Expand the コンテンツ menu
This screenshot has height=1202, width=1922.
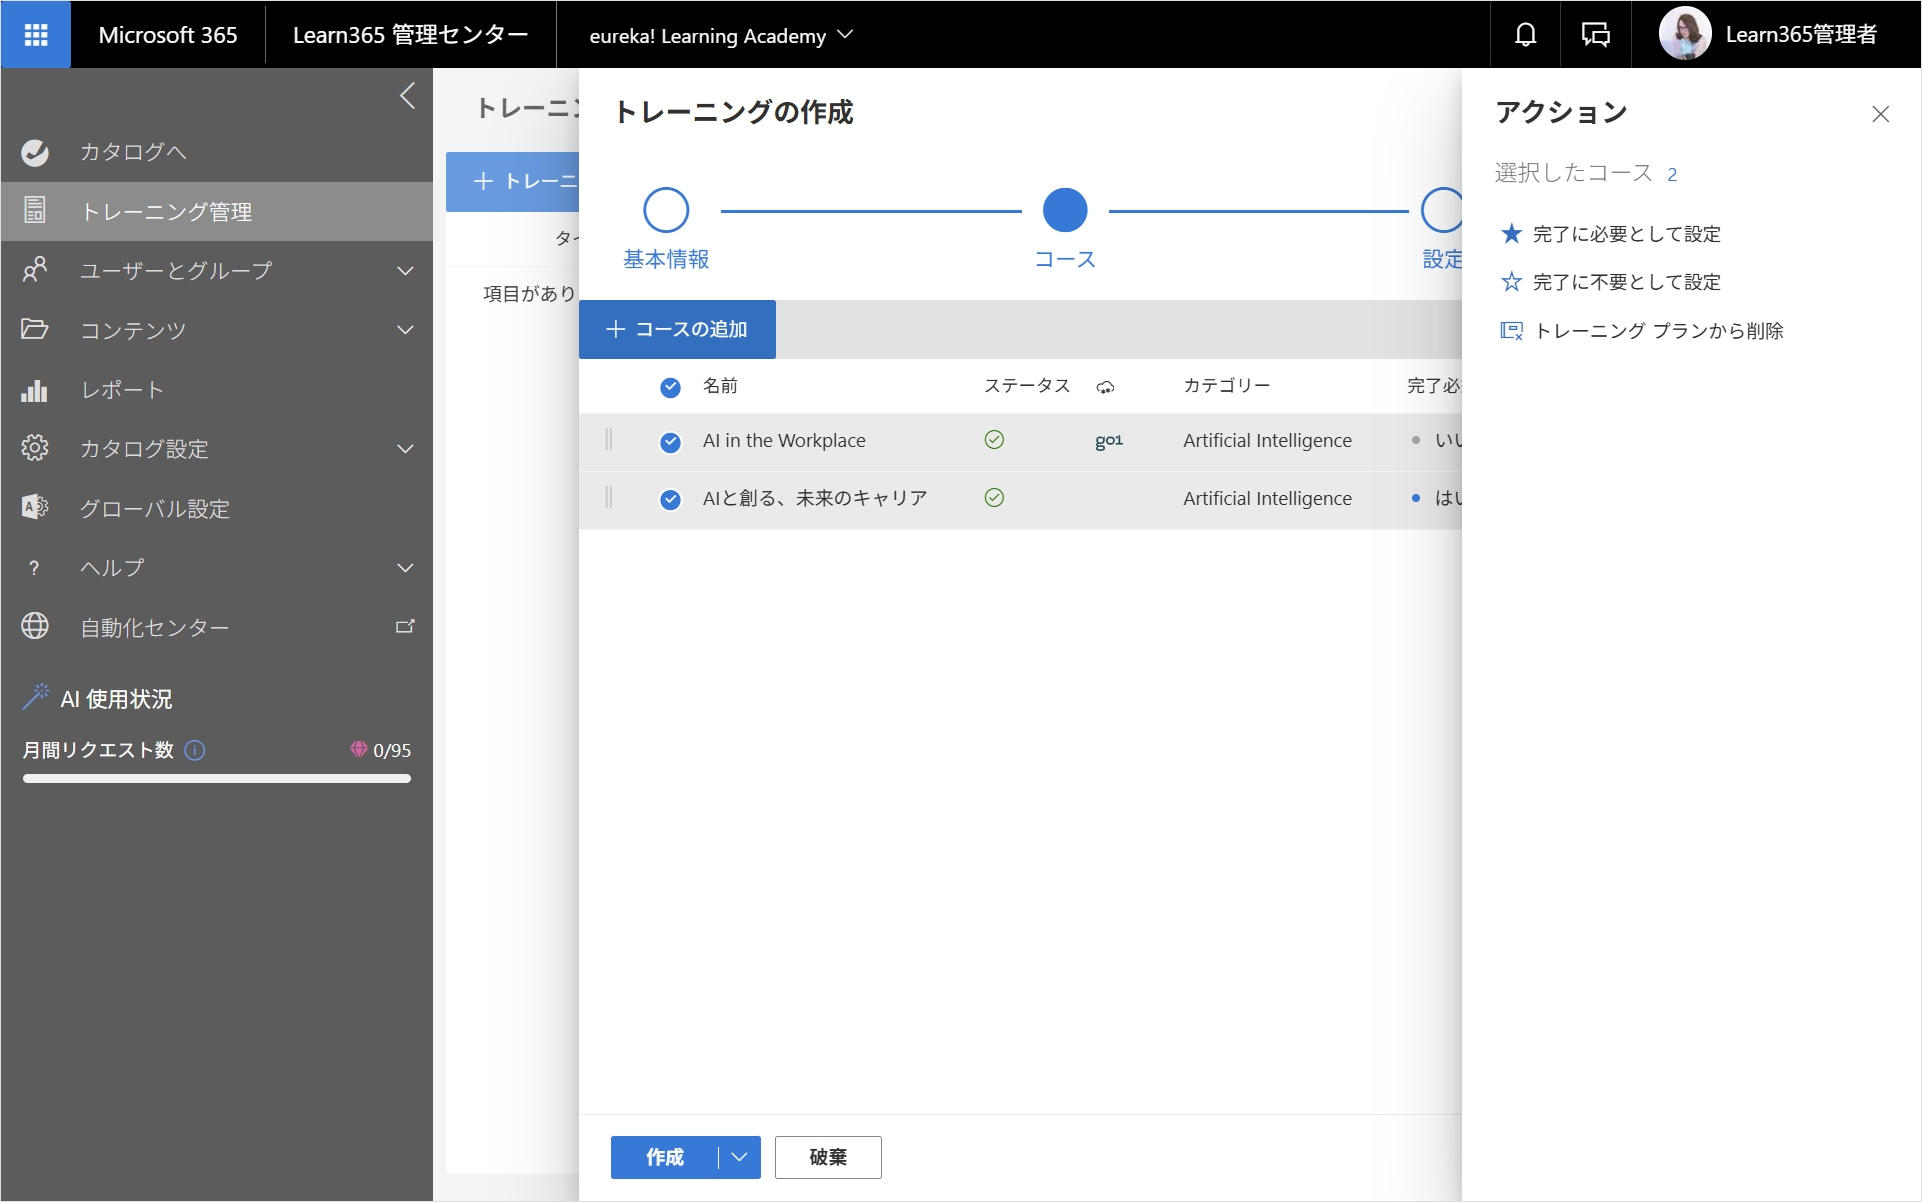click(405, 330)
